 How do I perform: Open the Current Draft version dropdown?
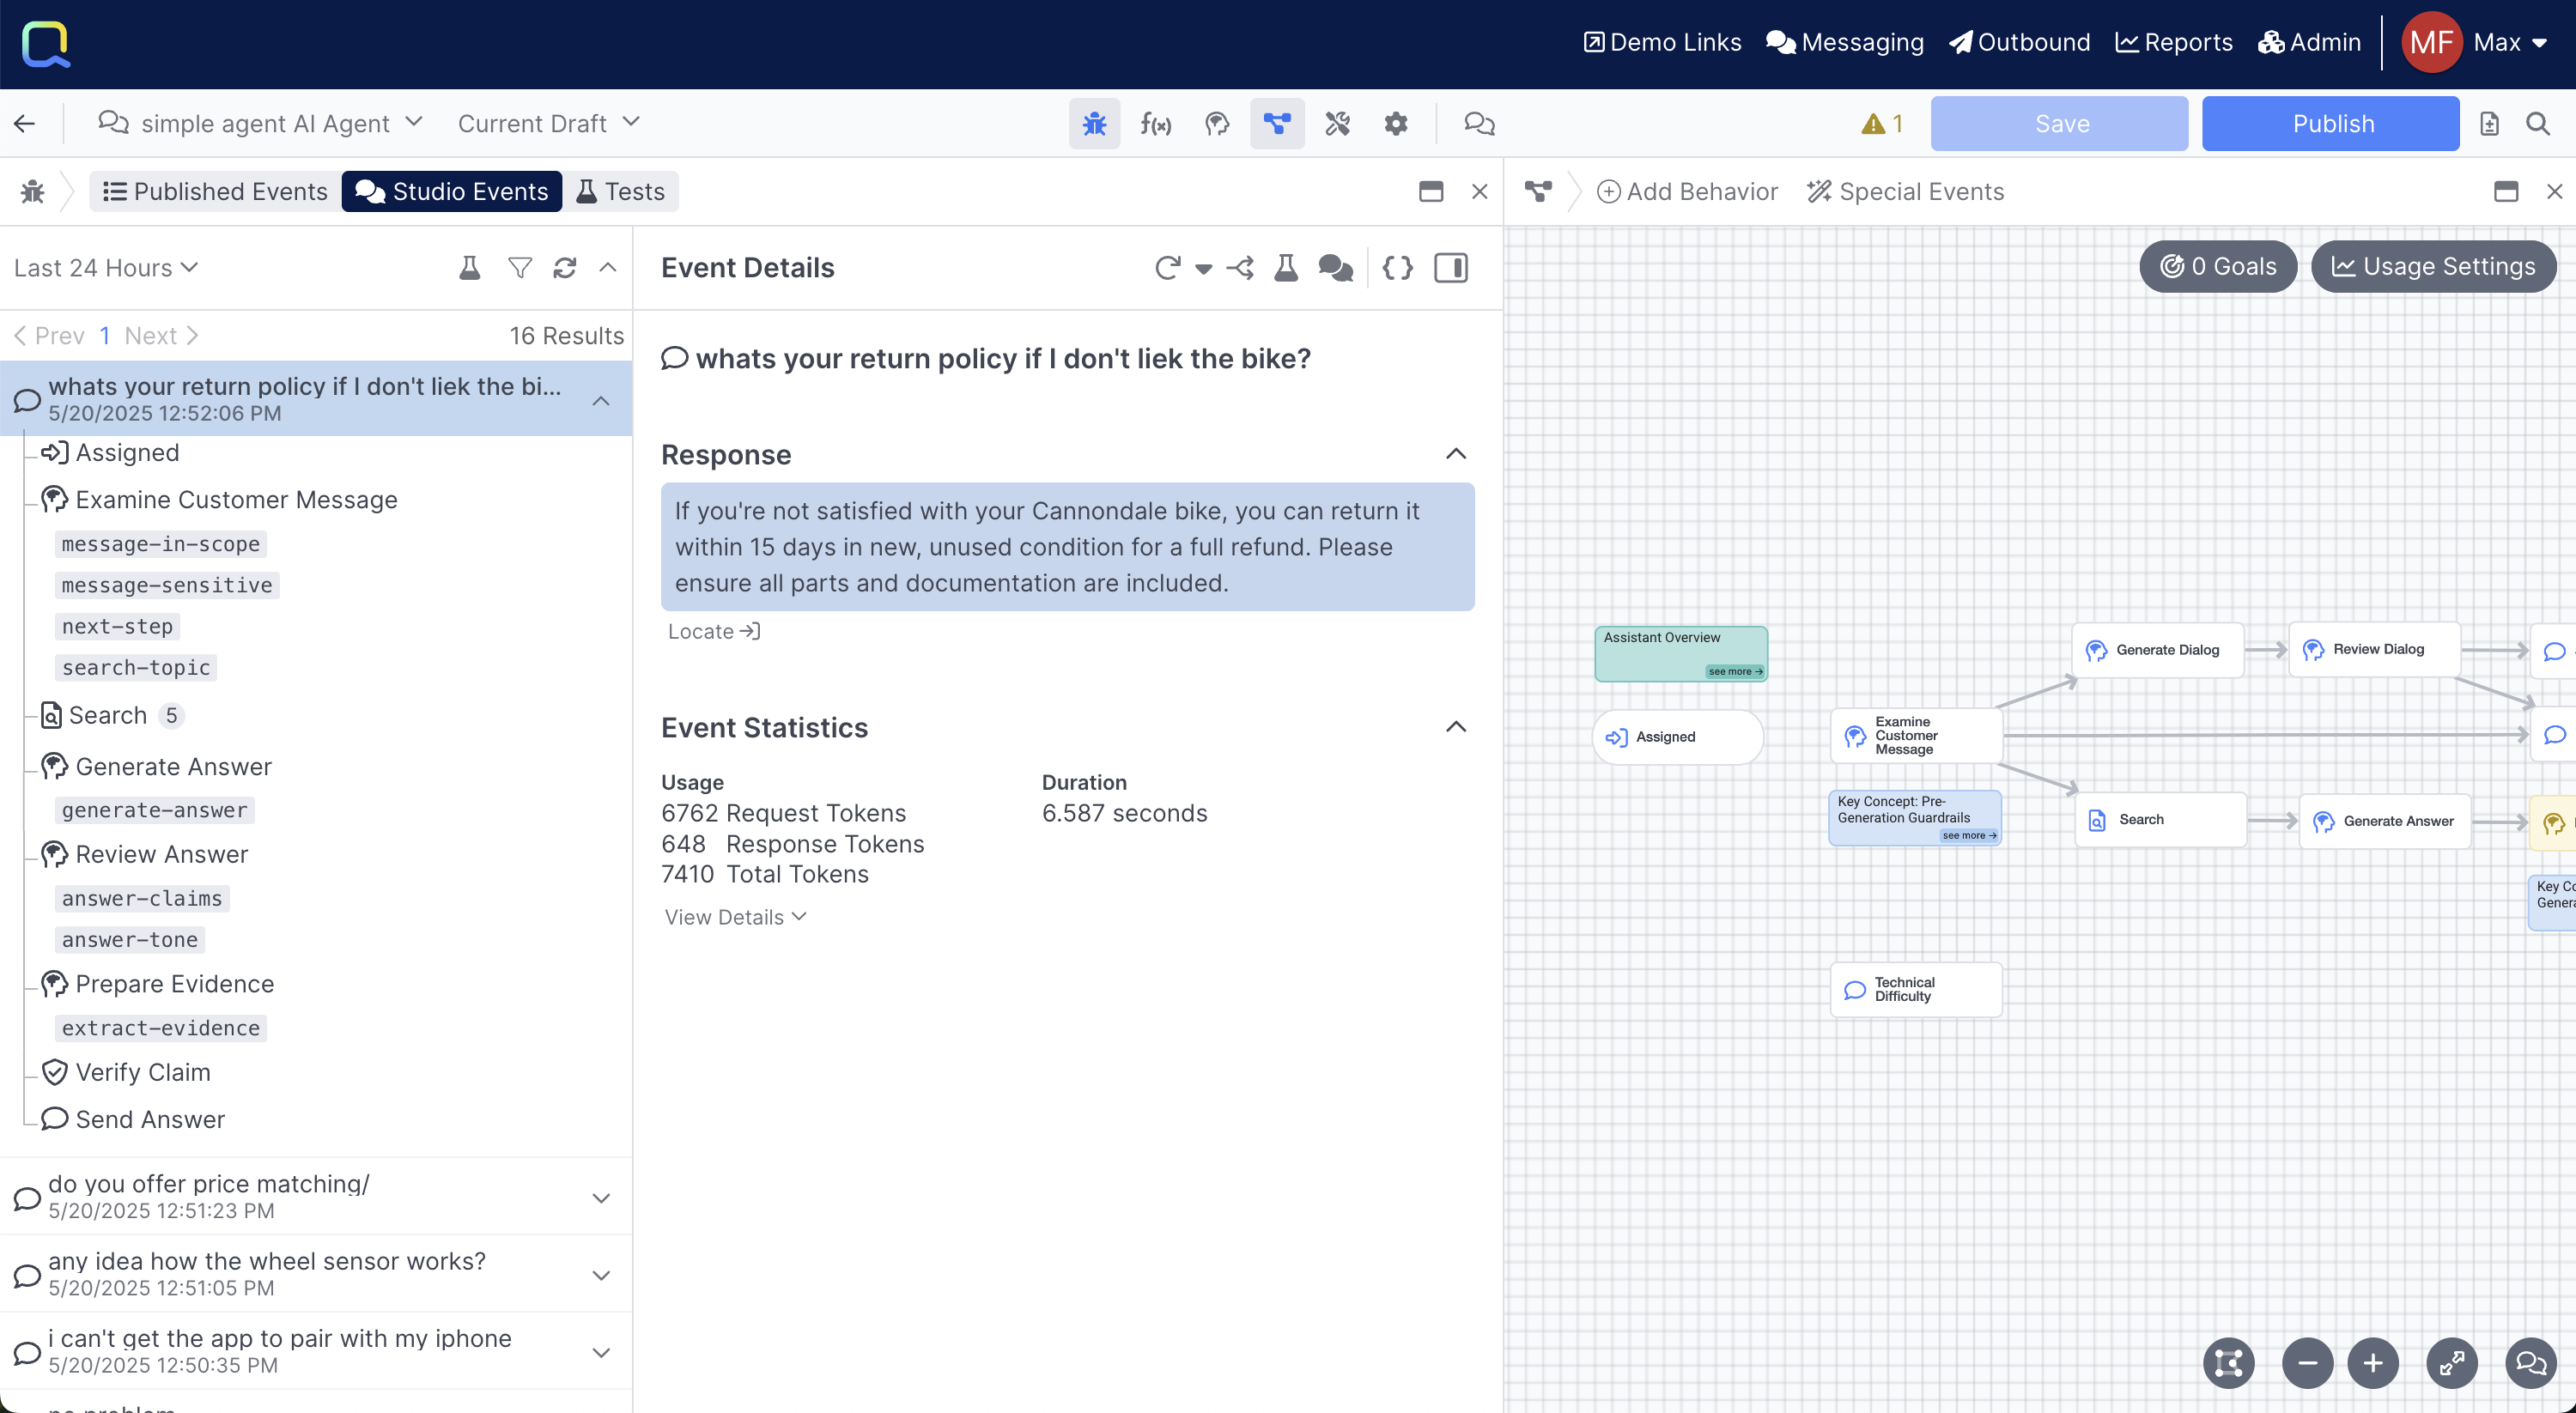(548, 124)
